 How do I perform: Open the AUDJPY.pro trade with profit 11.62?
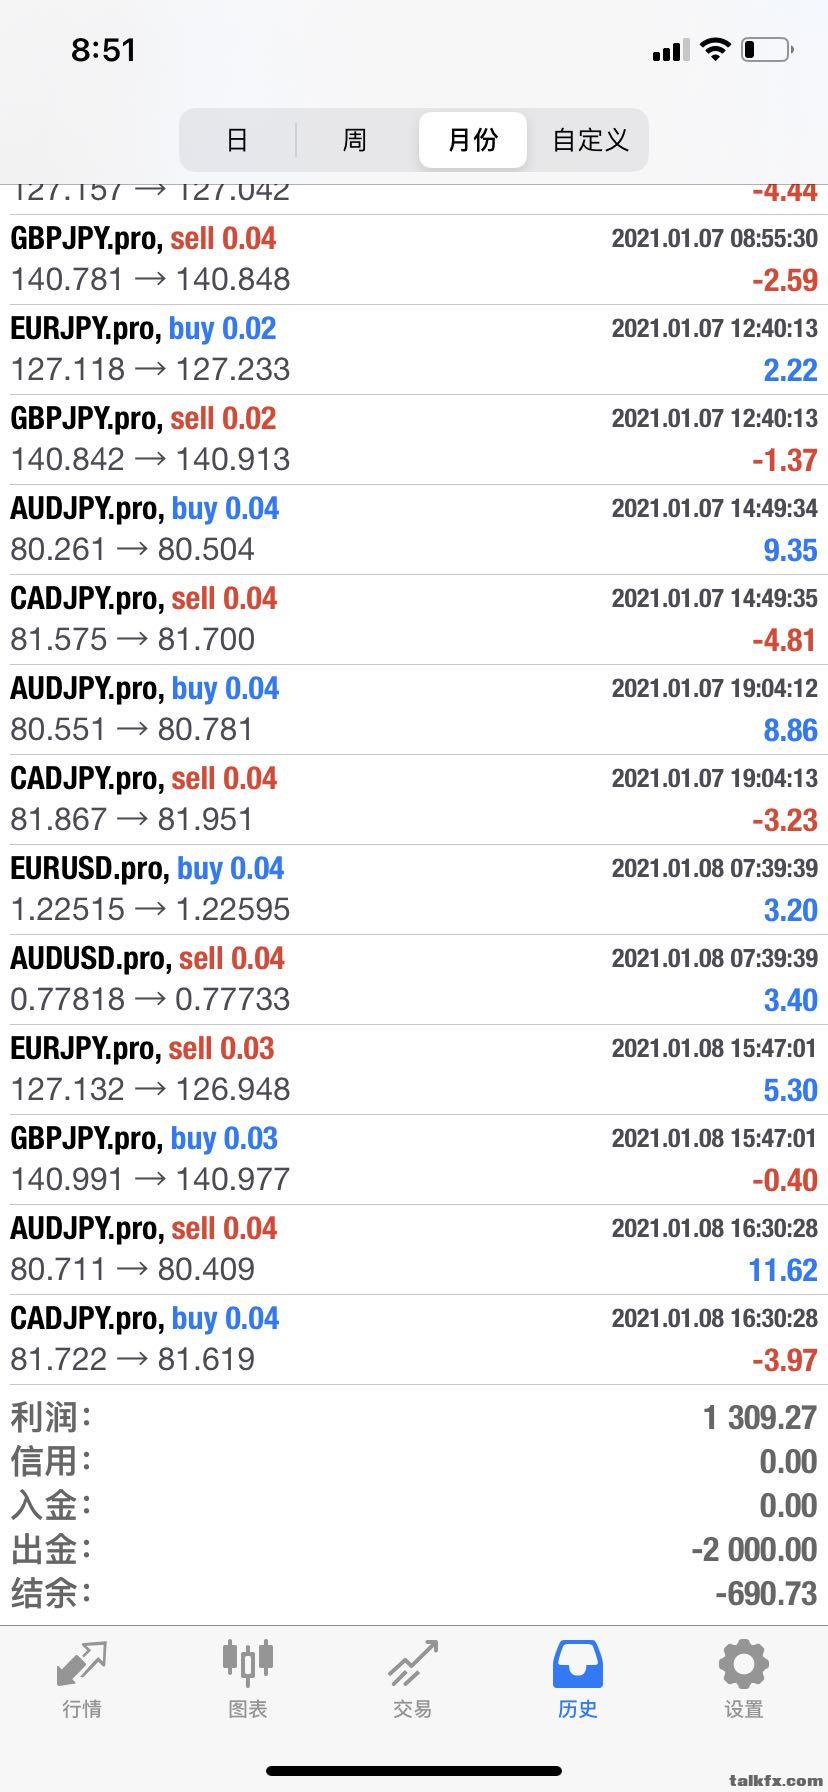414,1249
